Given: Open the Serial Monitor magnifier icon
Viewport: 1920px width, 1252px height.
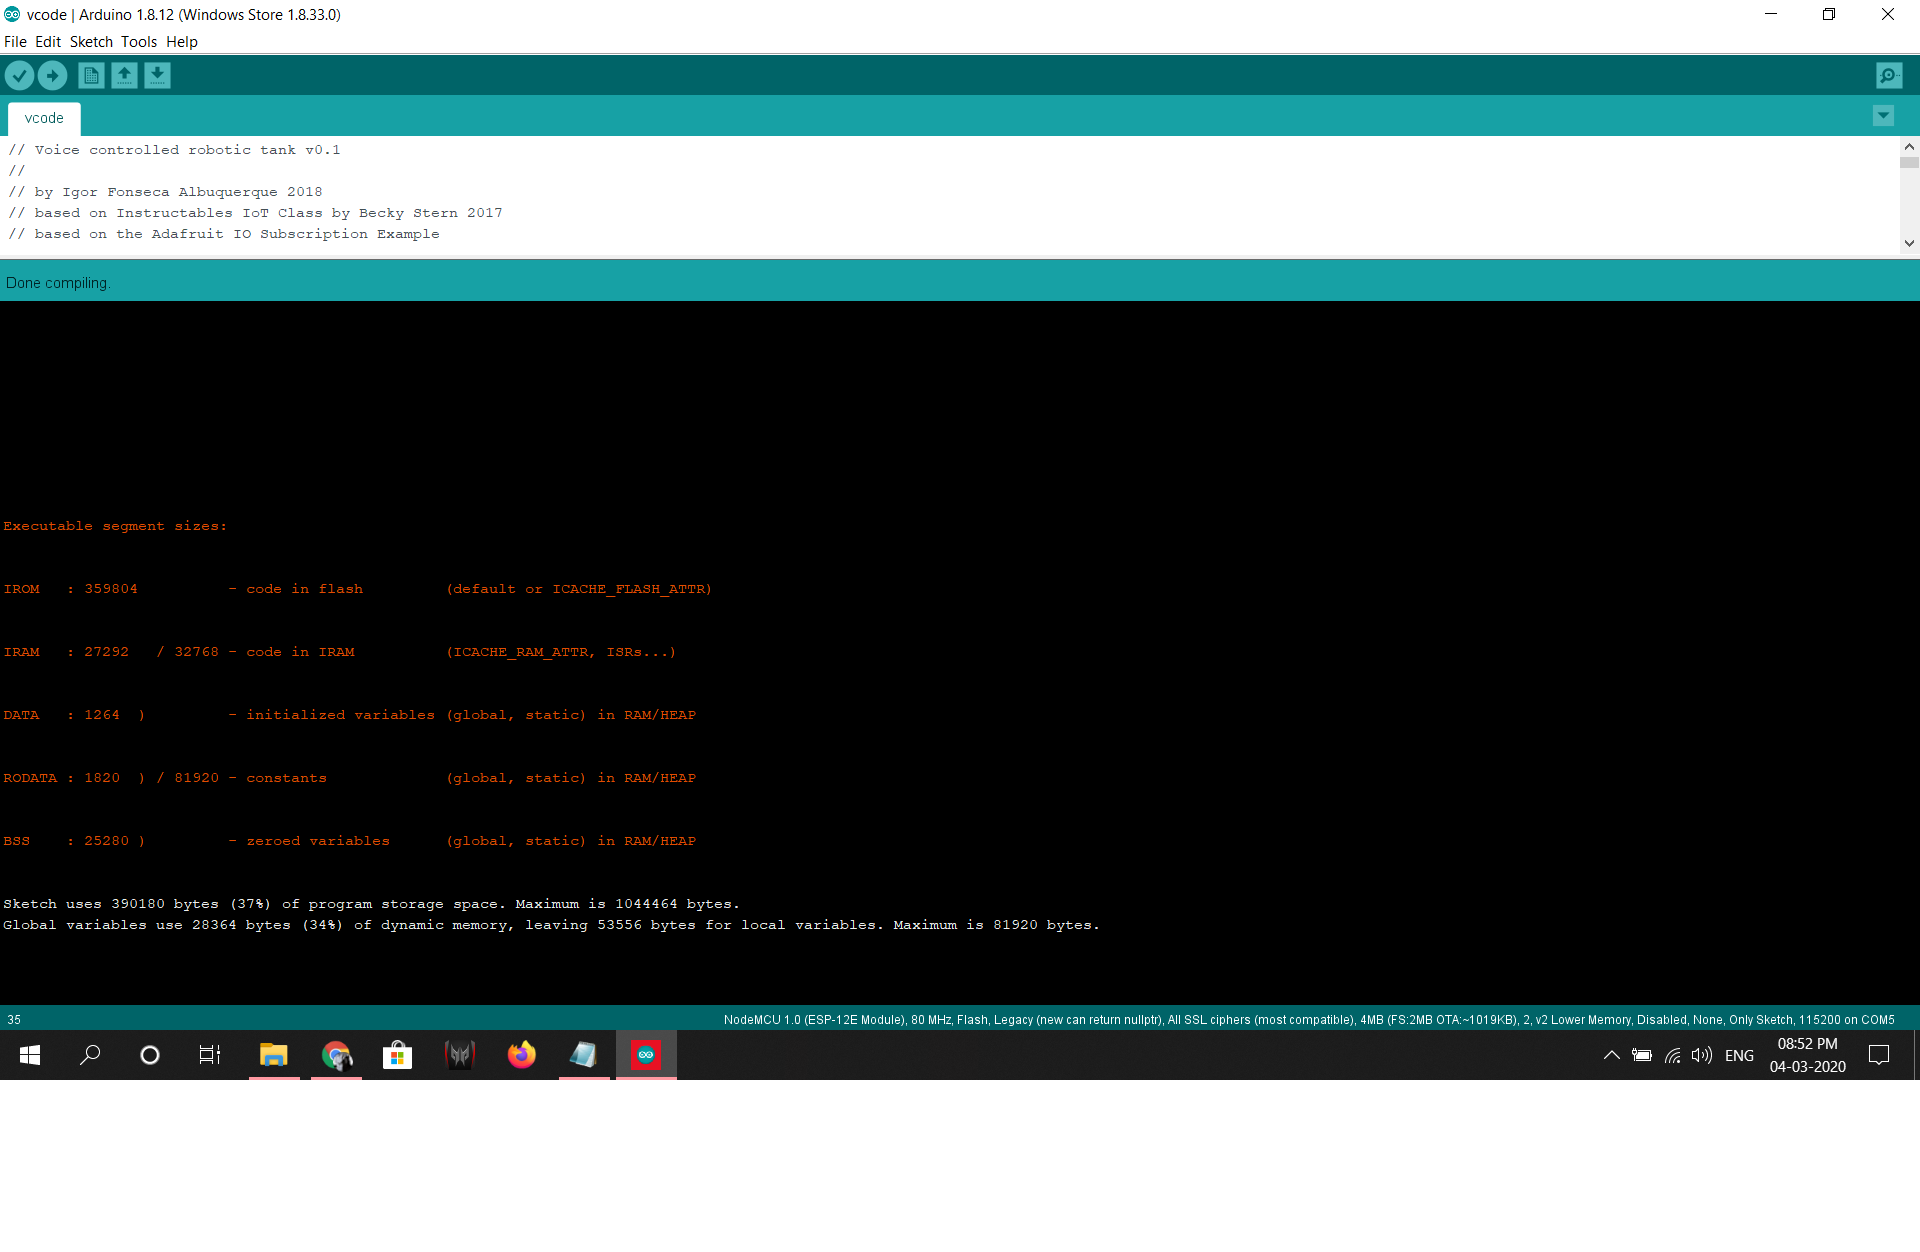Looking at the screenshot, I should click(x=1889, y=75).
